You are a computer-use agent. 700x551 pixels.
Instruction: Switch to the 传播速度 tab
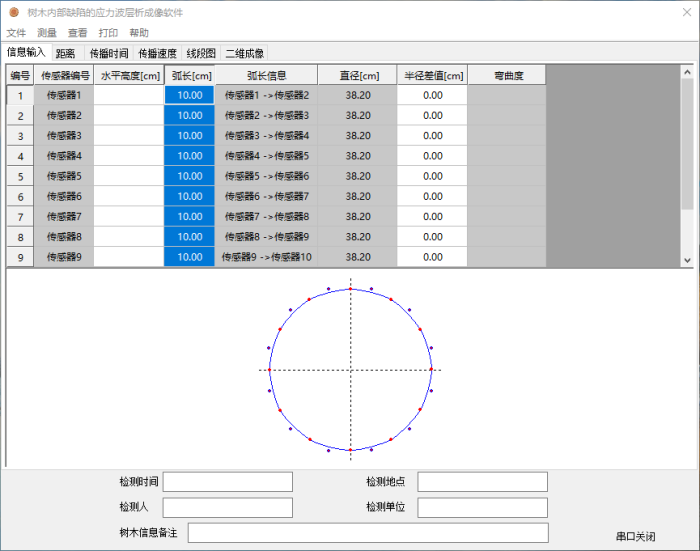[x=158, y=53]
